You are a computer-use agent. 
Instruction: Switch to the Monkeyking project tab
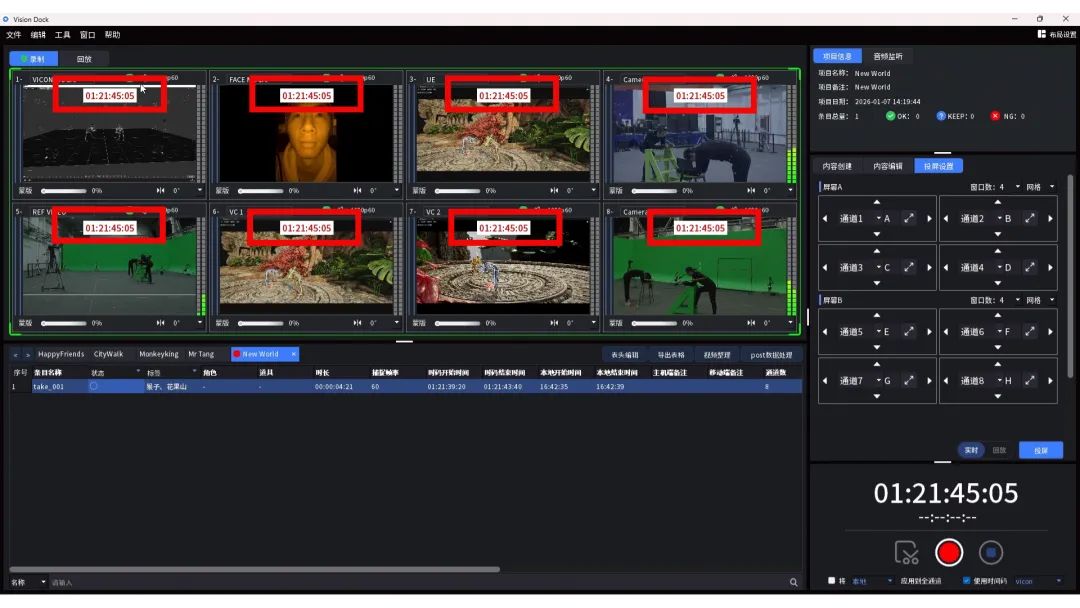[x=158, y=354]
